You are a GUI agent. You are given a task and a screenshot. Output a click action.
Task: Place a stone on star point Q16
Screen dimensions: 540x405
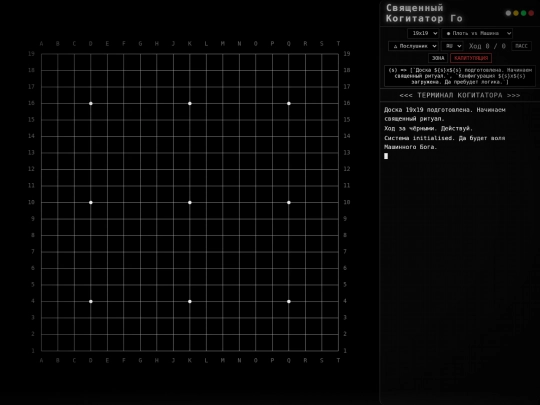point(289,103)
